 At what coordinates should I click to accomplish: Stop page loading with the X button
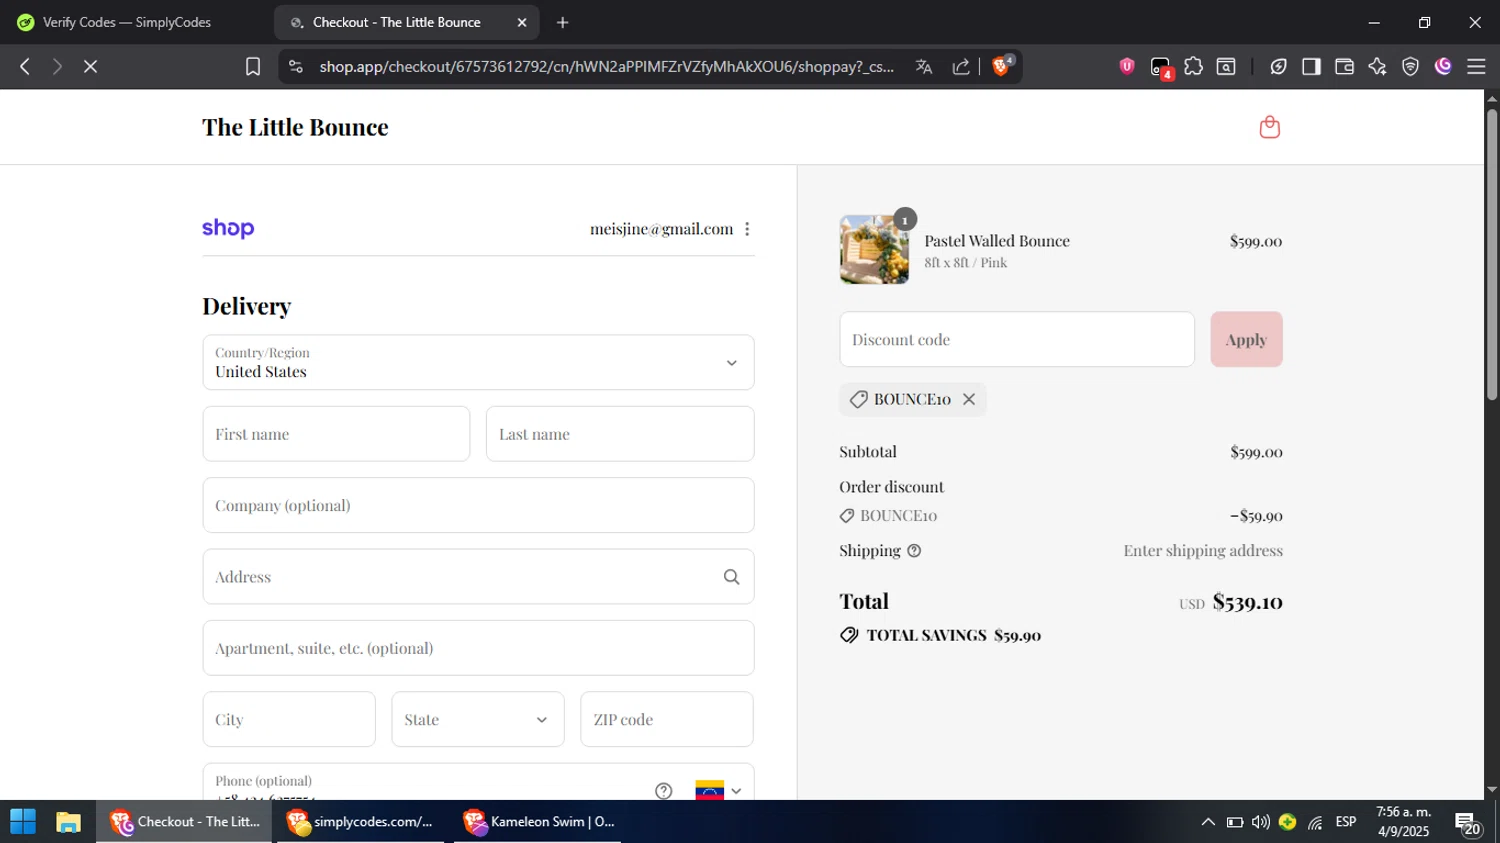[x=90, y=66]
